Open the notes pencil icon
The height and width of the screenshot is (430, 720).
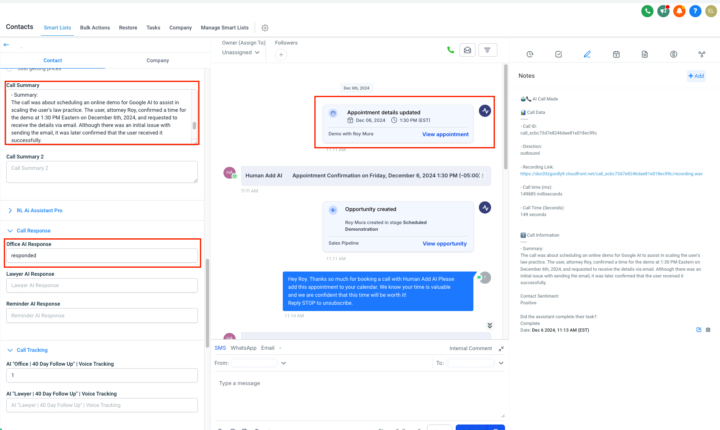587,54
